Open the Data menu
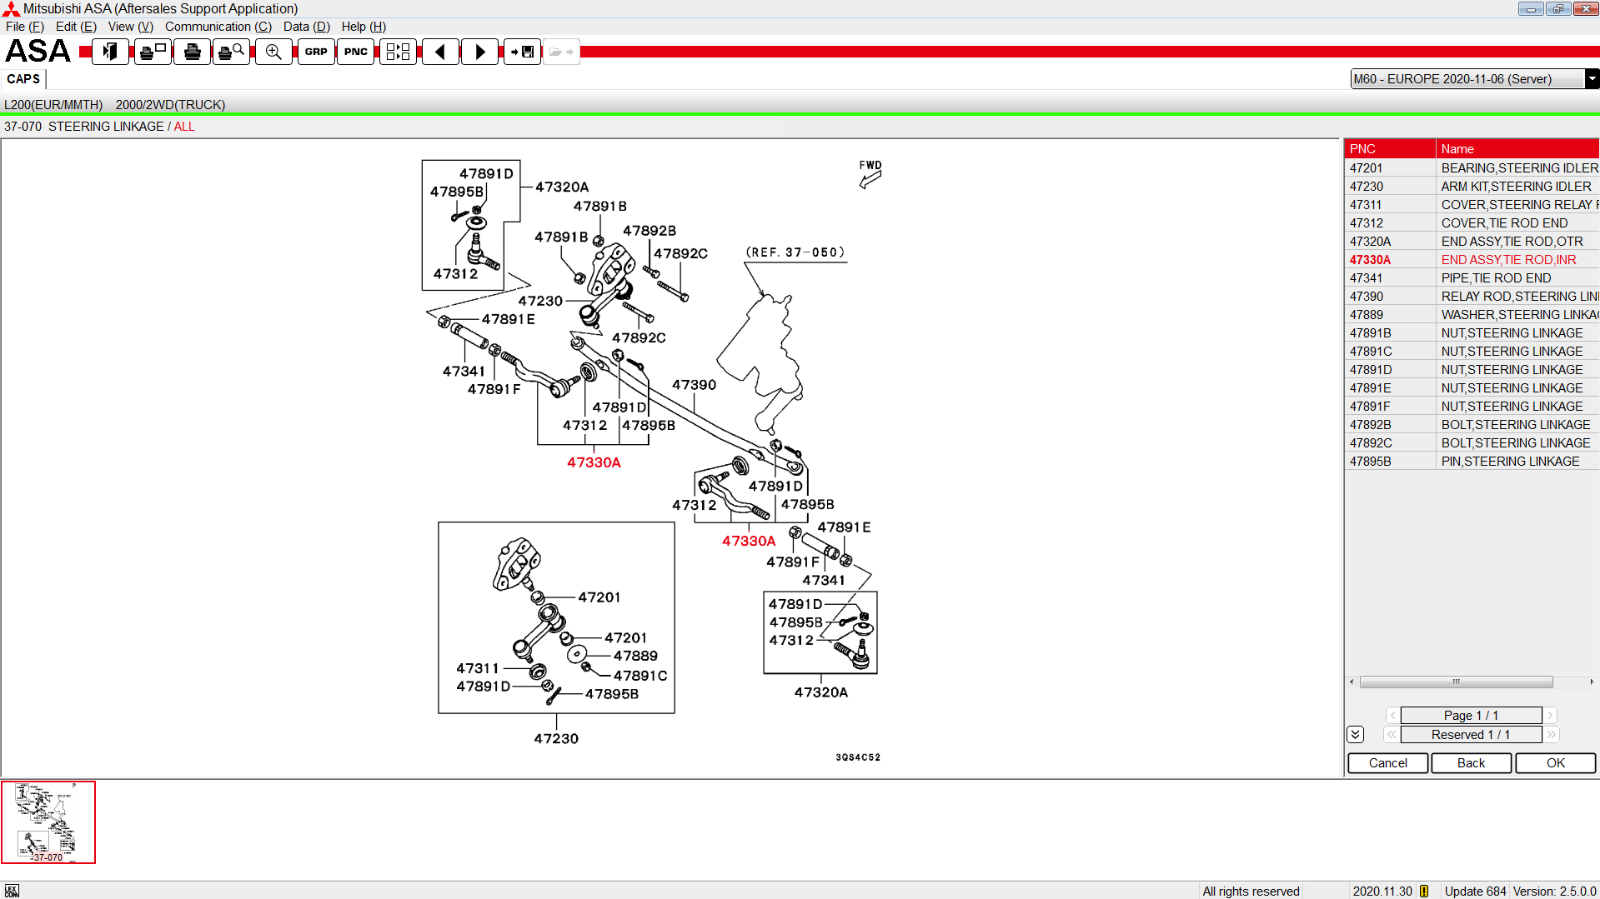The height and width of the screenshot is (899, 1600). [x=306, y=27]
